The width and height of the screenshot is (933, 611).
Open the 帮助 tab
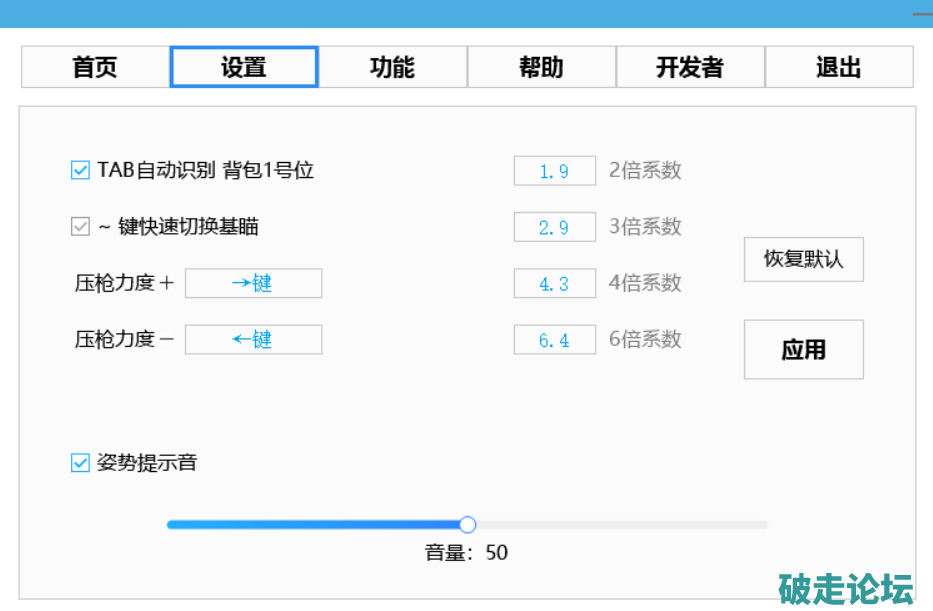click(541, 68)
